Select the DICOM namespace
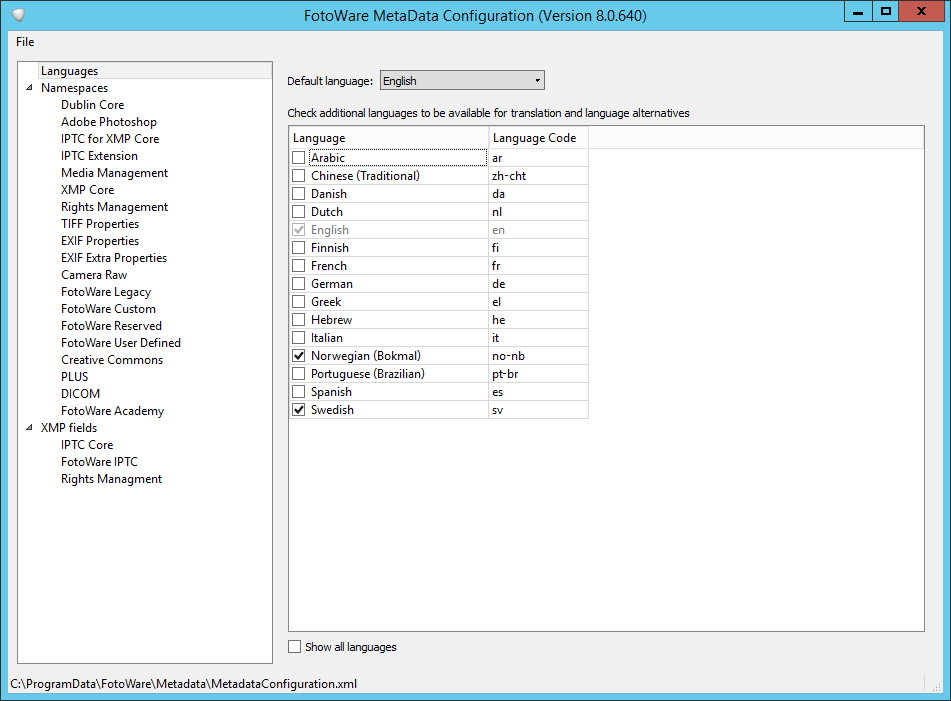 [x=80, y=394]
